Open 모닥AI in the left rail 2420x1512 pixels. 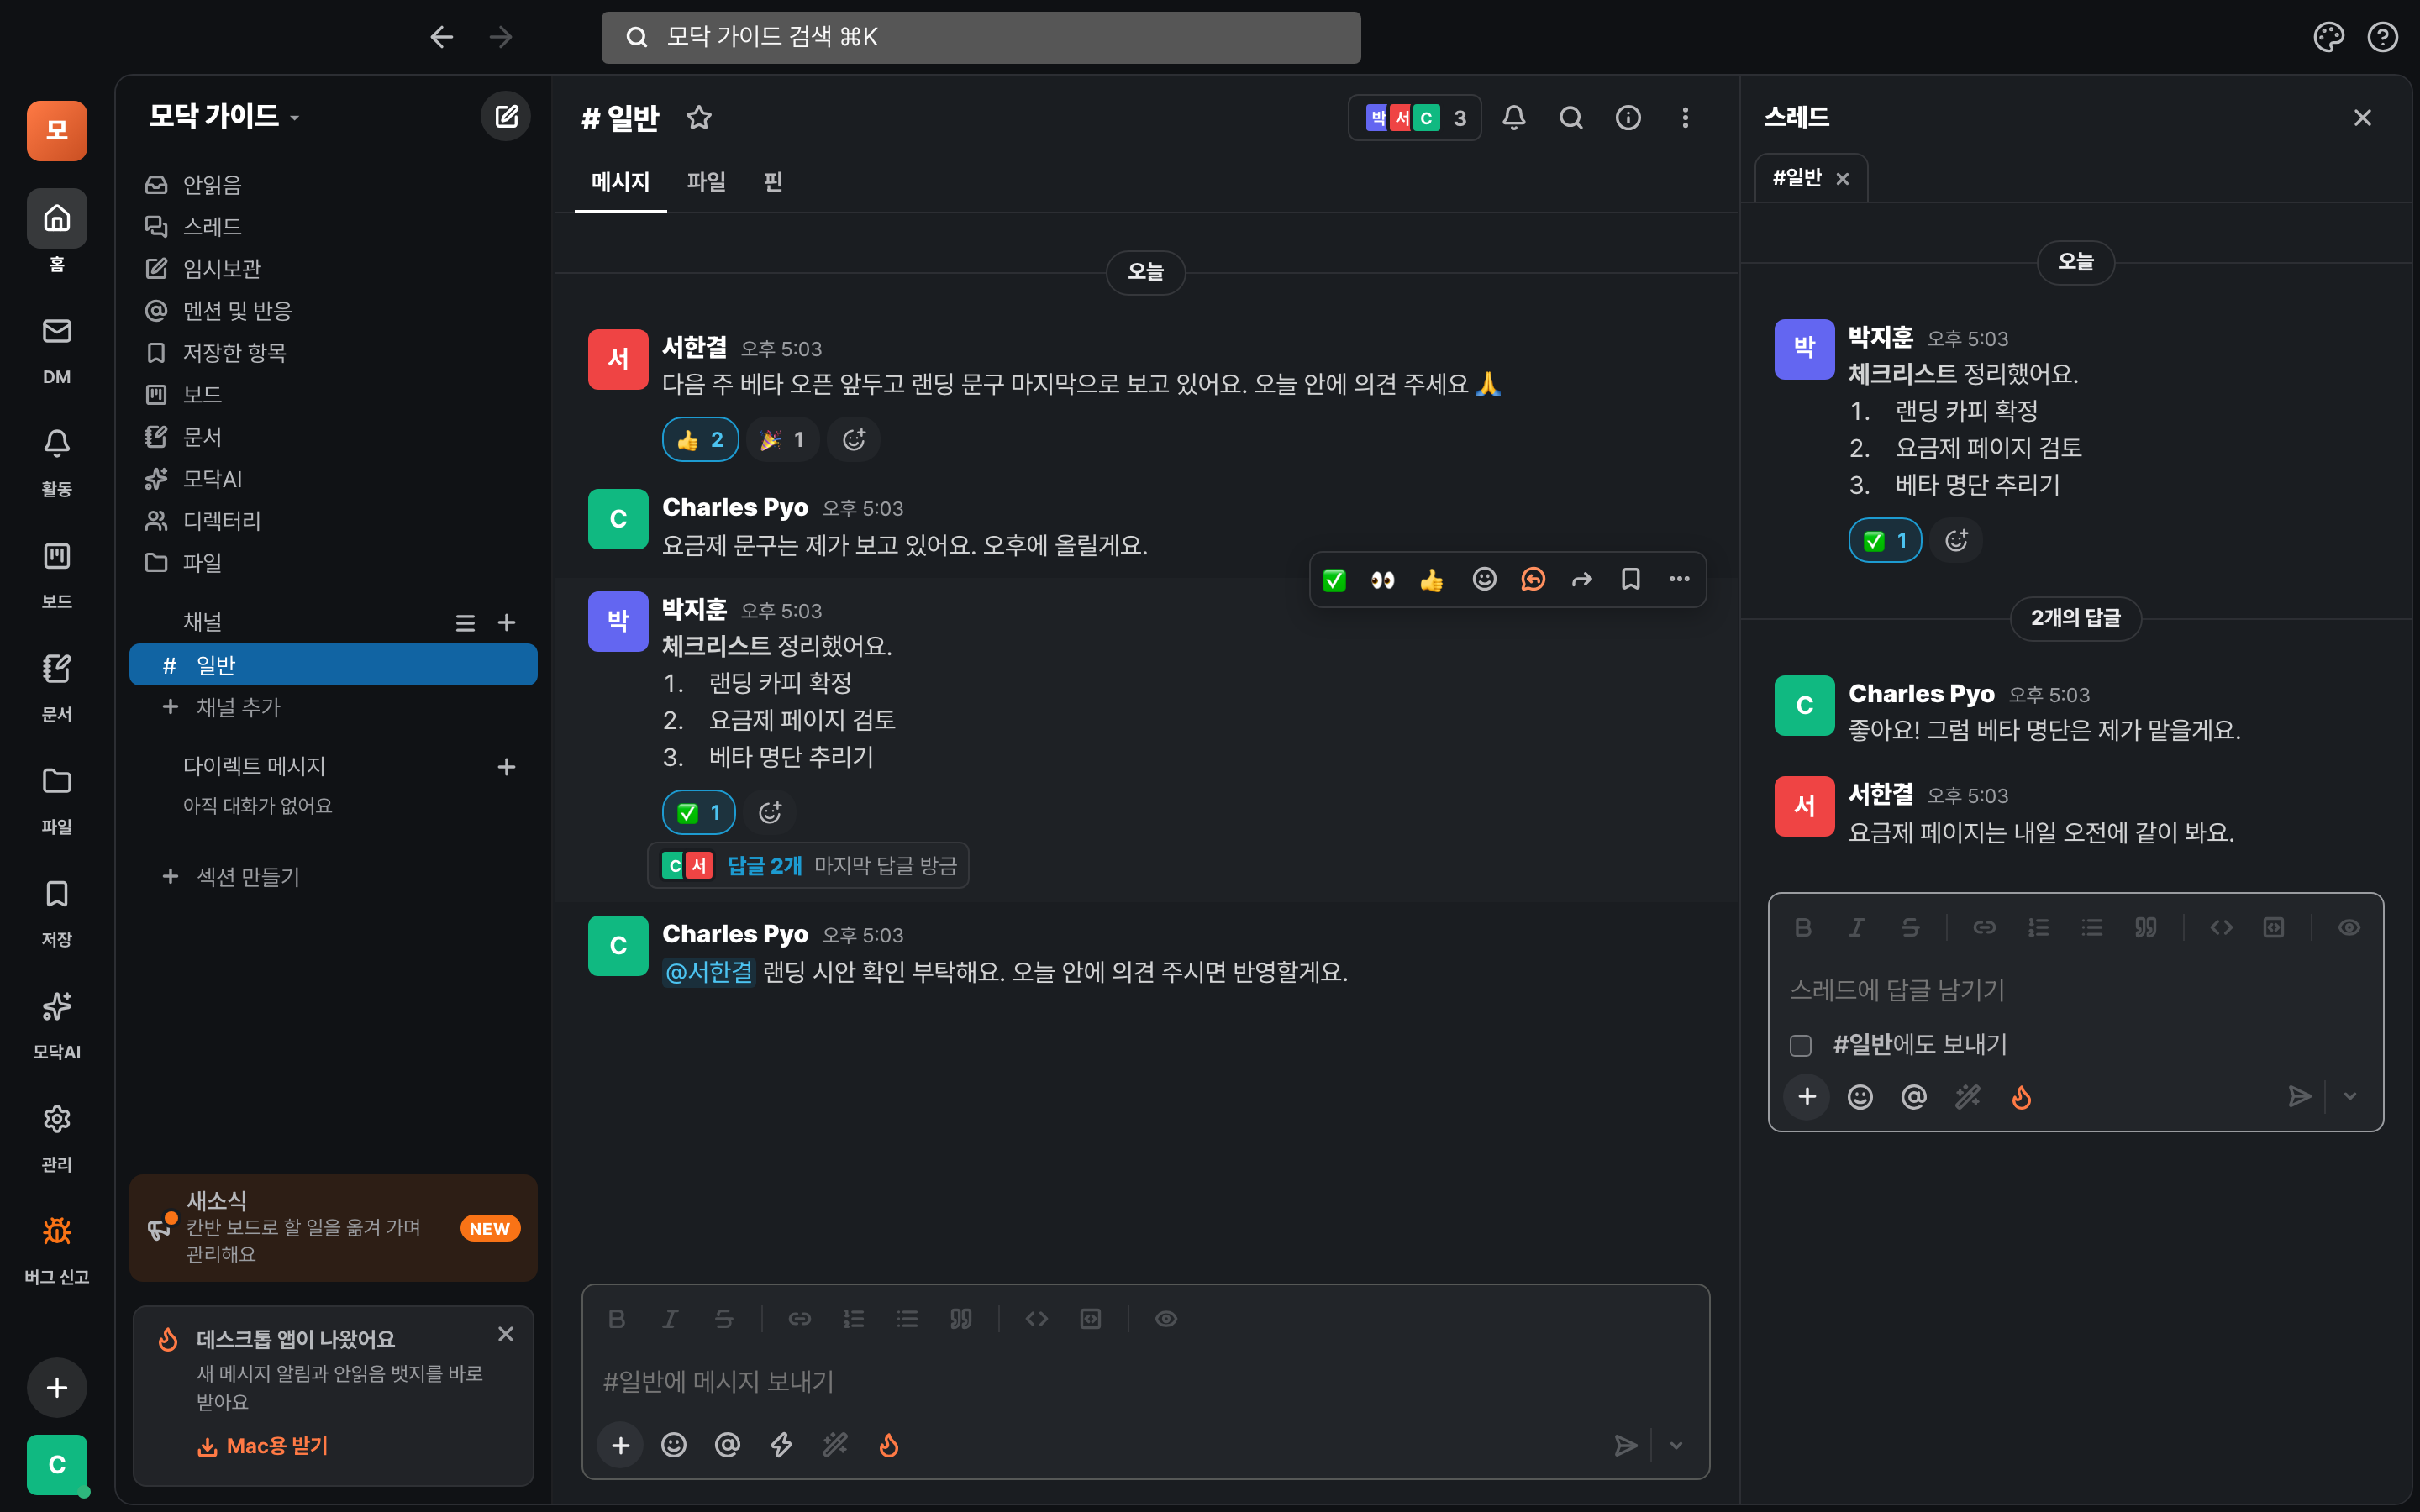click(x=57, y=1025)
